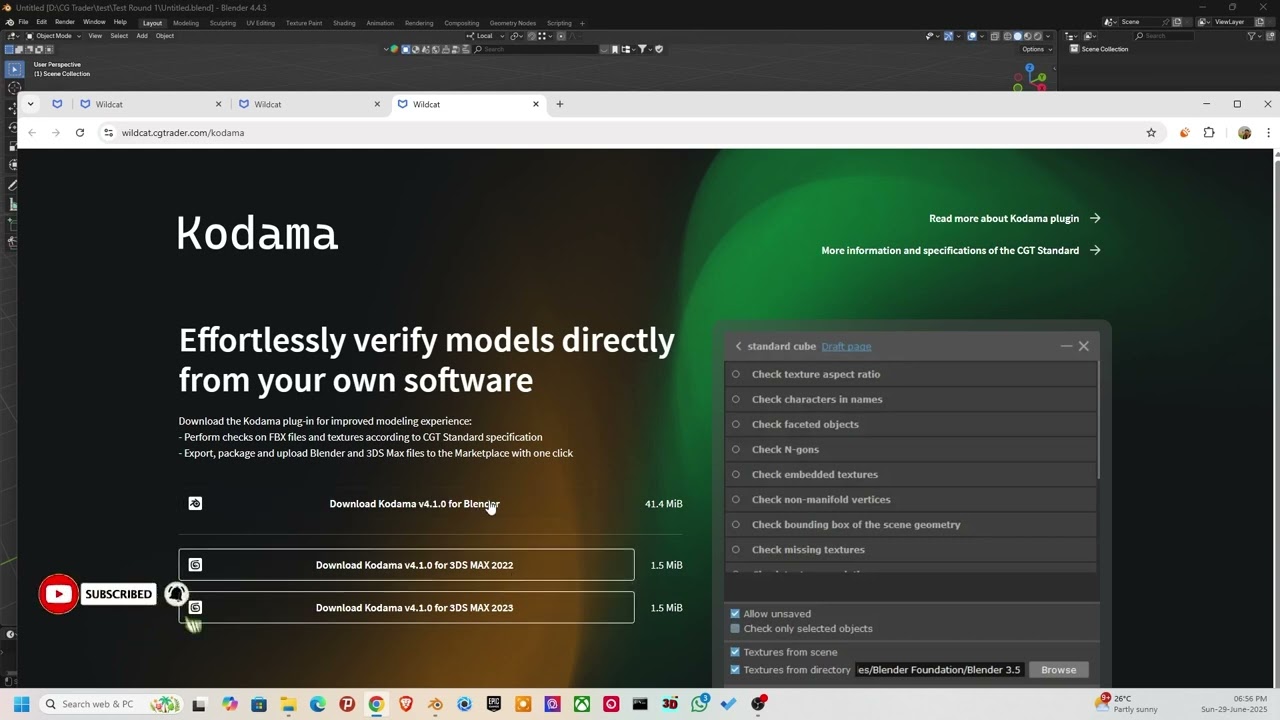Open the browser profile avatar

click(1244, 132)
